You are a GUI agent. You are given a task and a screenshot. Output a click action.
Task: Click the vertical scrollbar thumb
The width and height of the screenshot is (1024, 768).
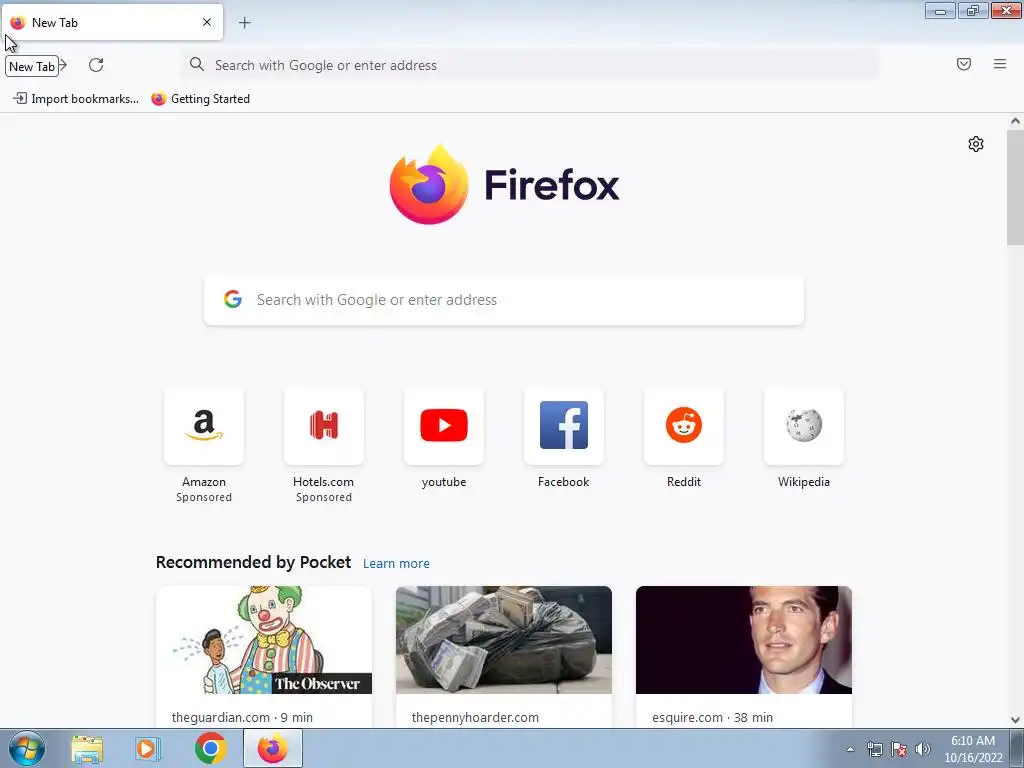tap(1015, 187)
